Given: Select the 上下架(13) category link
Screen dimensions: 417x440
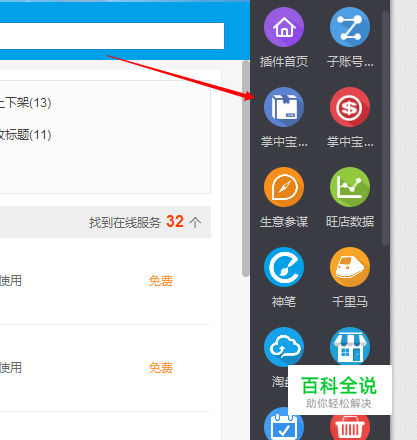Looking at the screenshot, I should point(25,103).
